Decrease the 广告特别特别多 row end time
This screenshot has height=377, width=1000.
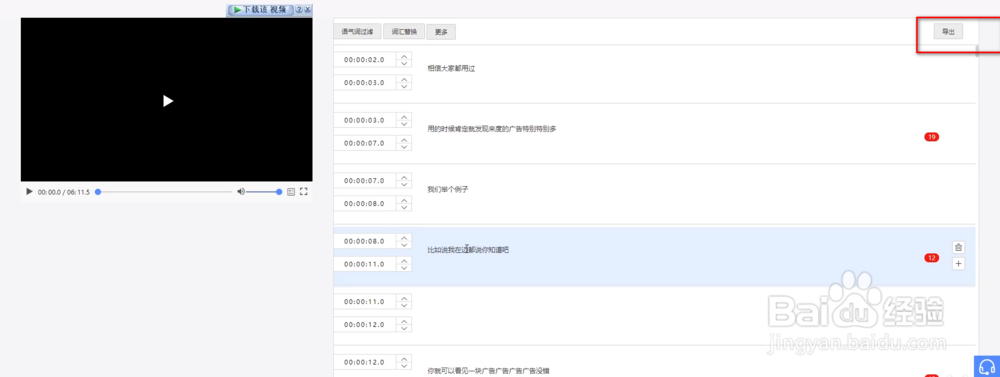click(x=404, y=147)
